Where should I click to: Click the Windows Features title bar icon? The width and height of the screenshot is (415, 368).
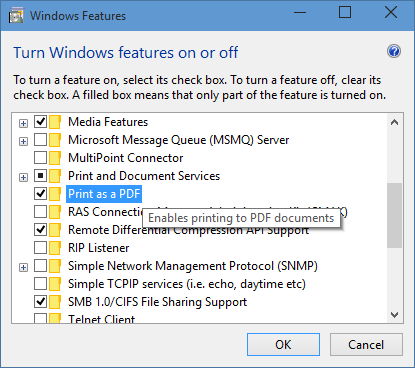(x=16, y=16)
